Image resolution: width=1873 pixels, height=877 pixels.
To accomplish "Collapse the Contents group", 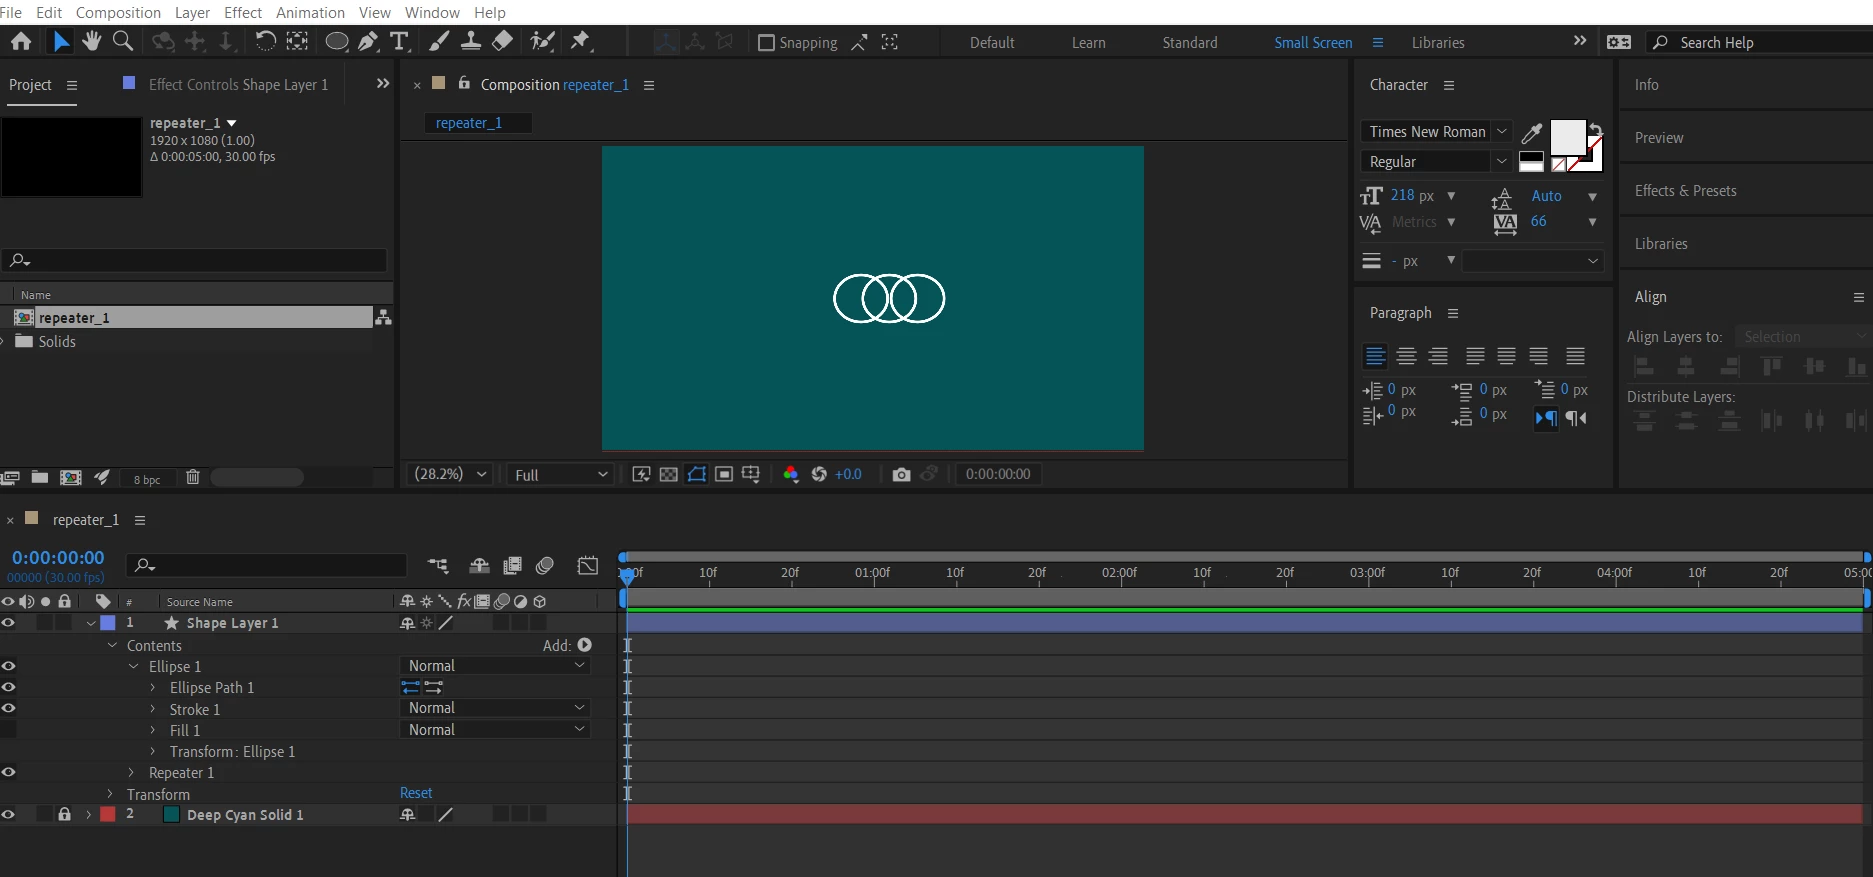I will pos(113,645).
